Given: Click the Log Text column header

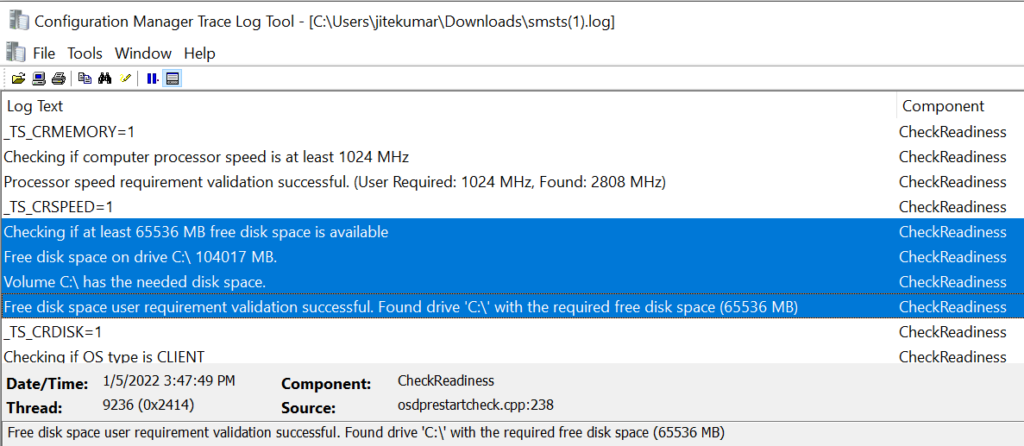Looking at the screenshot, I should 449,106.
